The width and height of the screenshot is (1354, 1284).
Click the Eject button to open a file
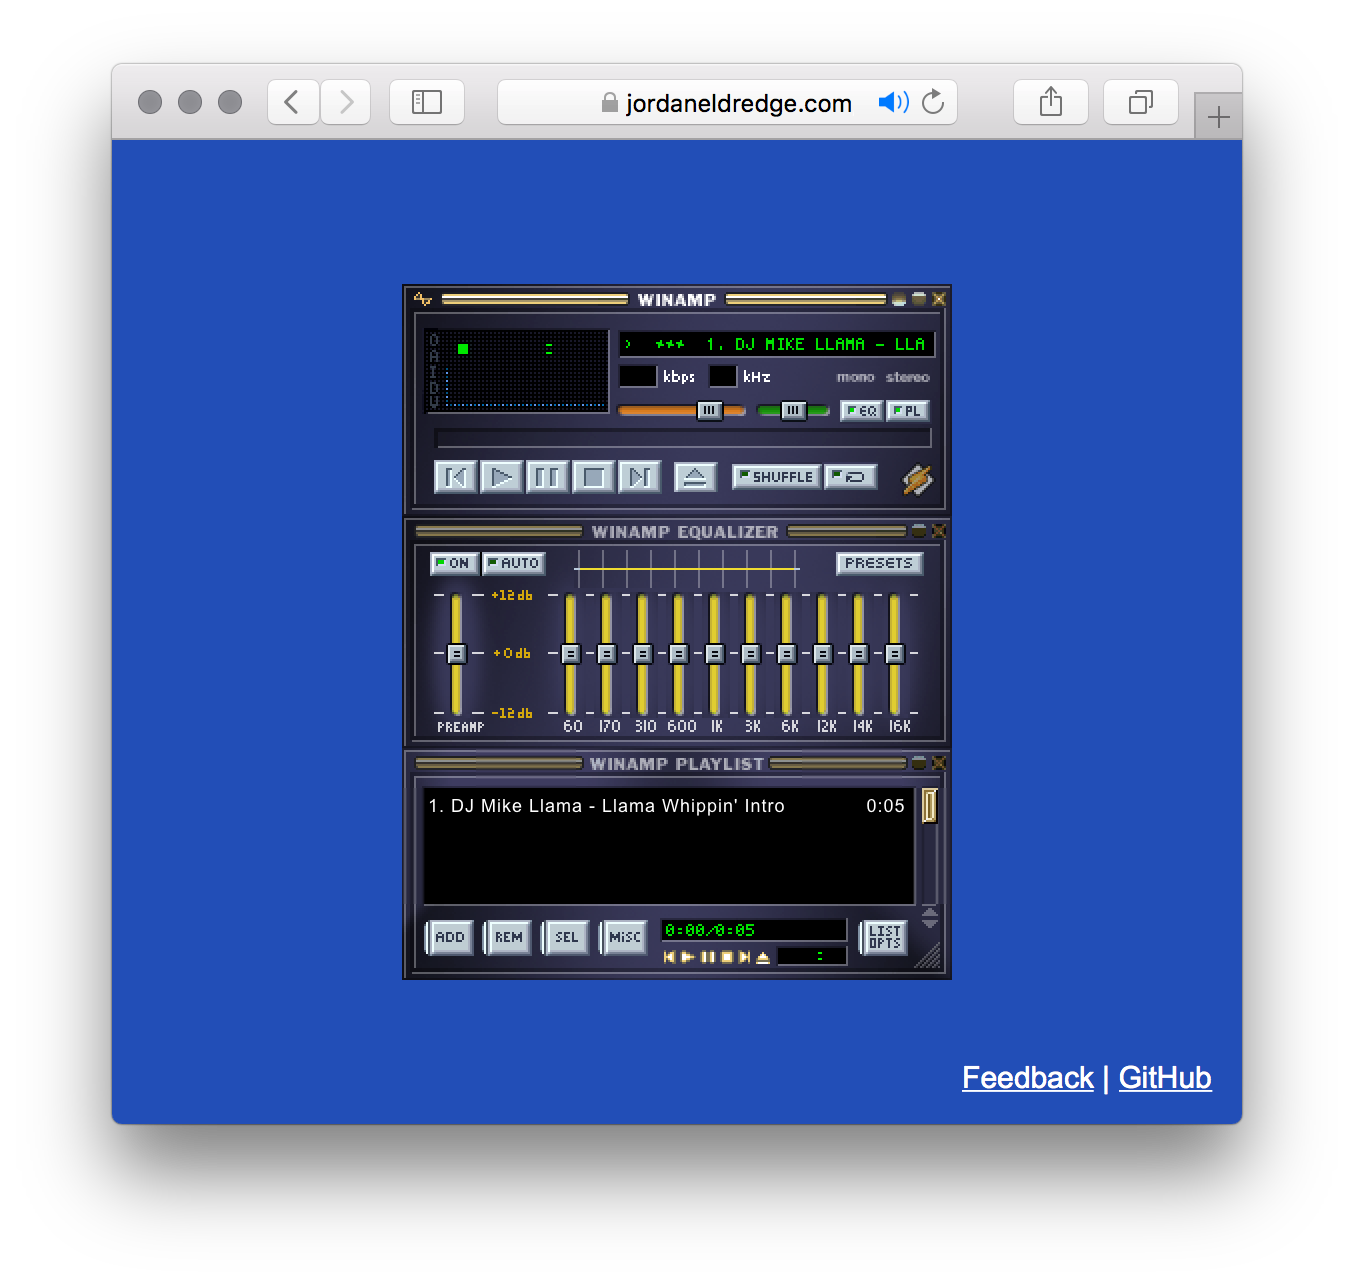click(x=695, y=477)
